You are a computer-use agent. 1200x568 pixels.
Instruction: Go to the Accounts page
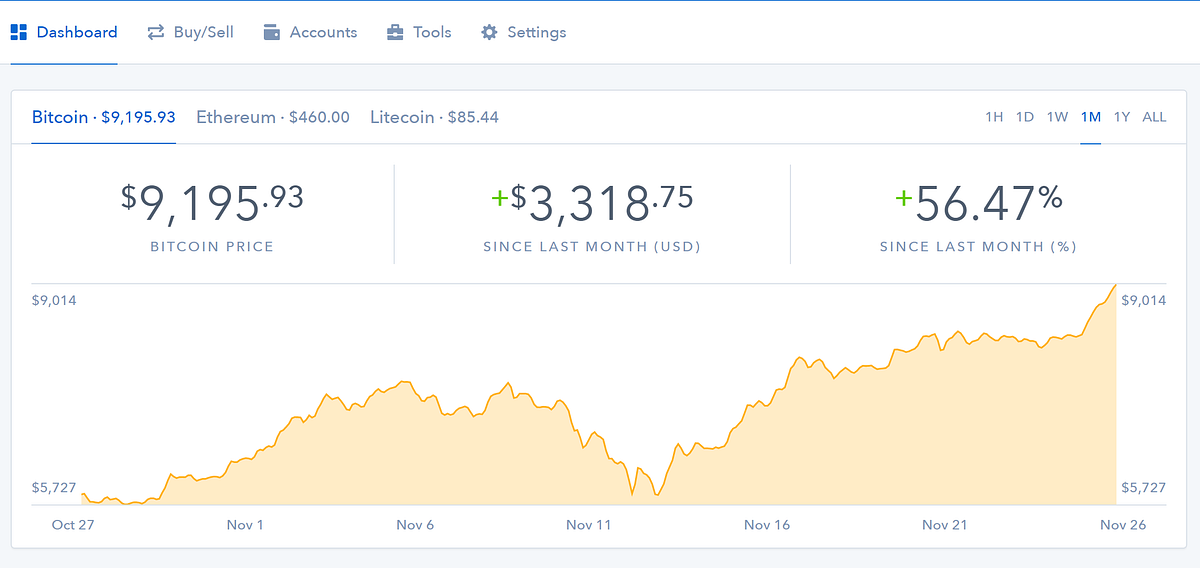click(x=323, y=32)
